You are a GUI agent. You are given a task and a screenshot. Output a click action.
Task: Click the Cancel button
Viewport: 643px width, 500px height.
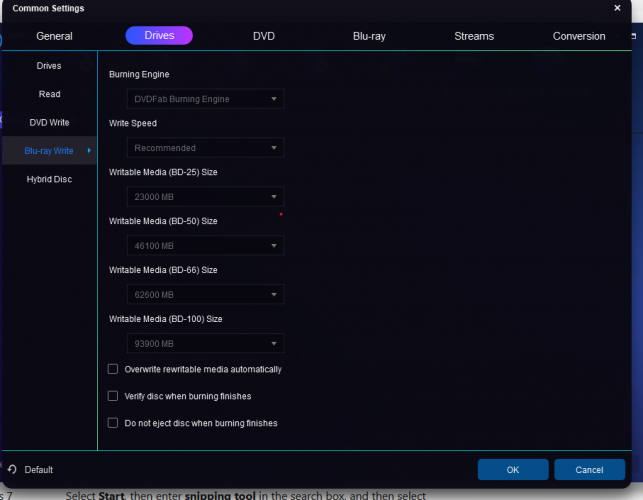point(589,470)
